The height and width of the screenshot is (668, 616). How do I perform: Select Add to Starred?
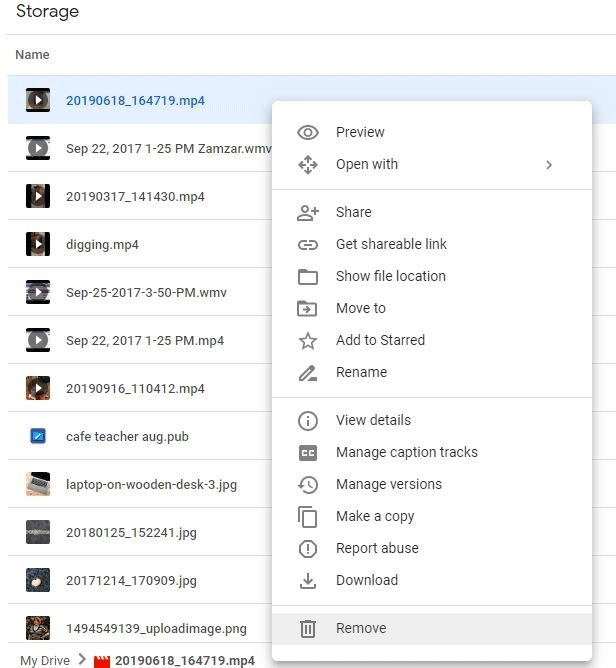[x=432, y=340]
